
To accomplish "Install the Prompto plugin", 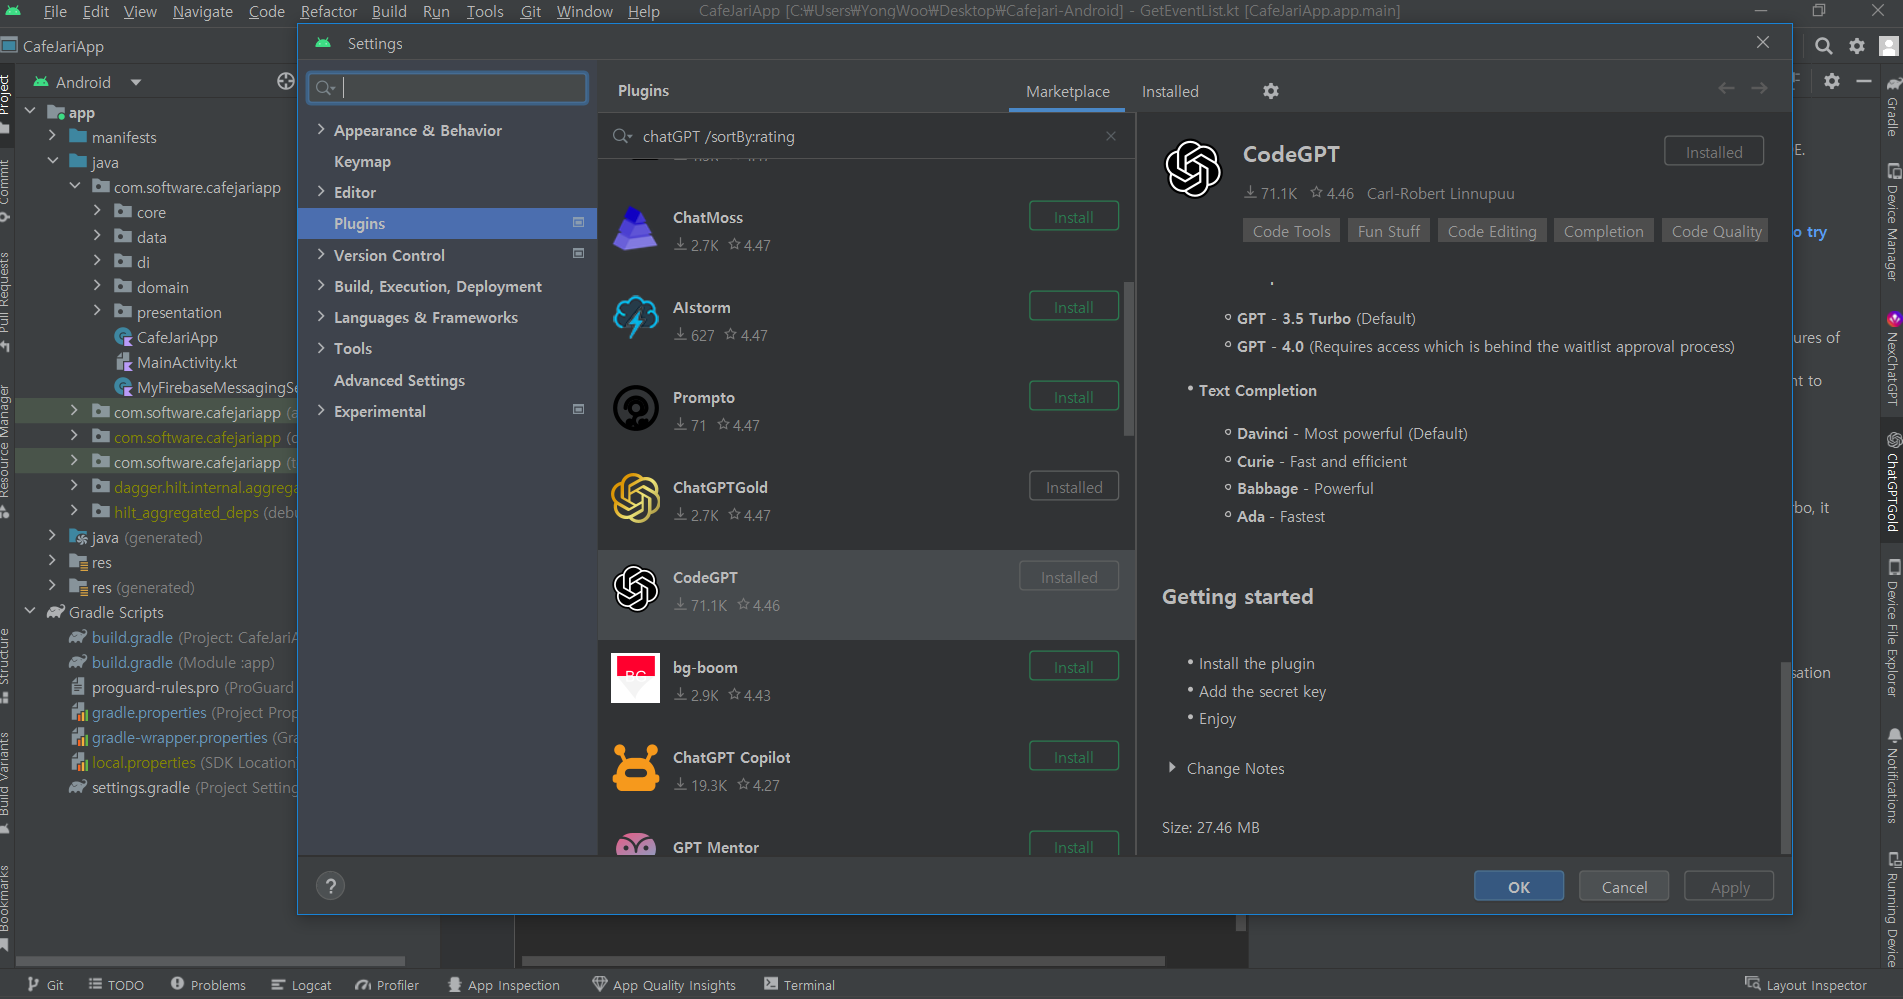I will click(x=1073, y=397).
